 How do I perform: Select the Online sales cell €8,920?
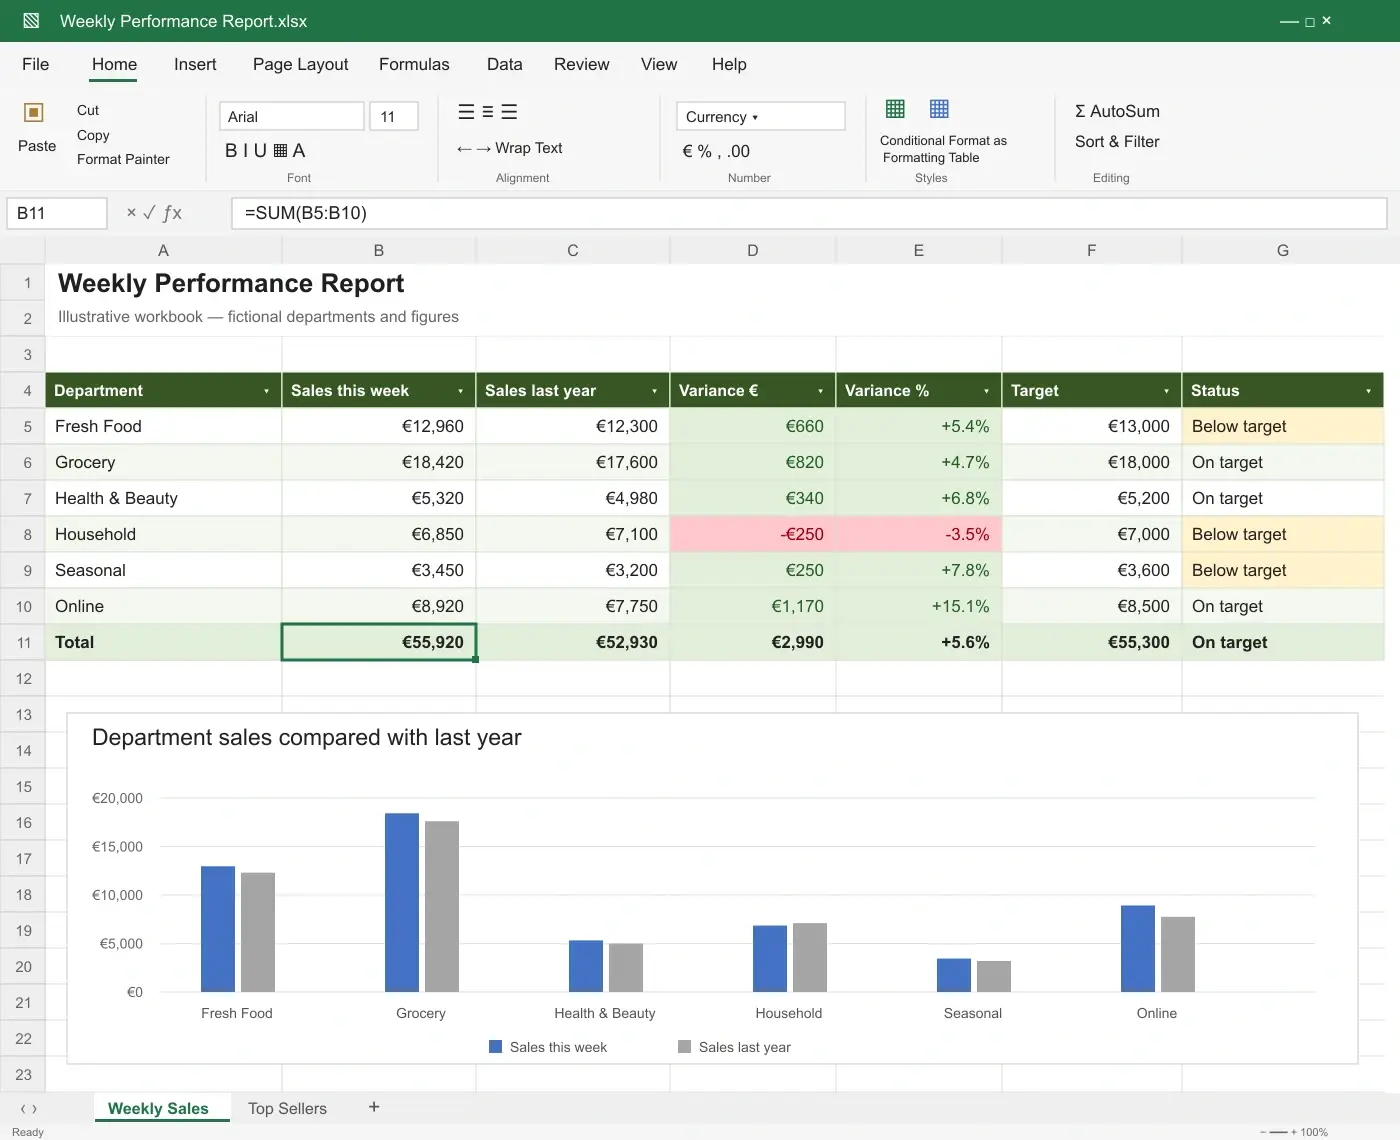coord(379,606)
